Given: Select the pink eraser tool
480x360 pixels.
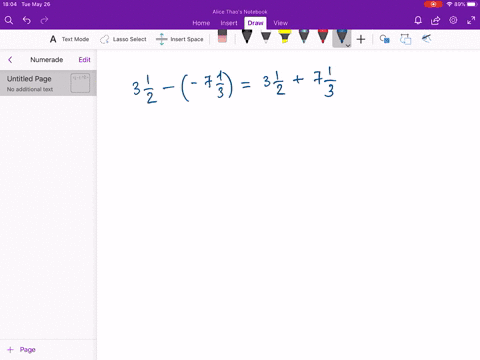Looking at the screenshot, I should point(222,36).
